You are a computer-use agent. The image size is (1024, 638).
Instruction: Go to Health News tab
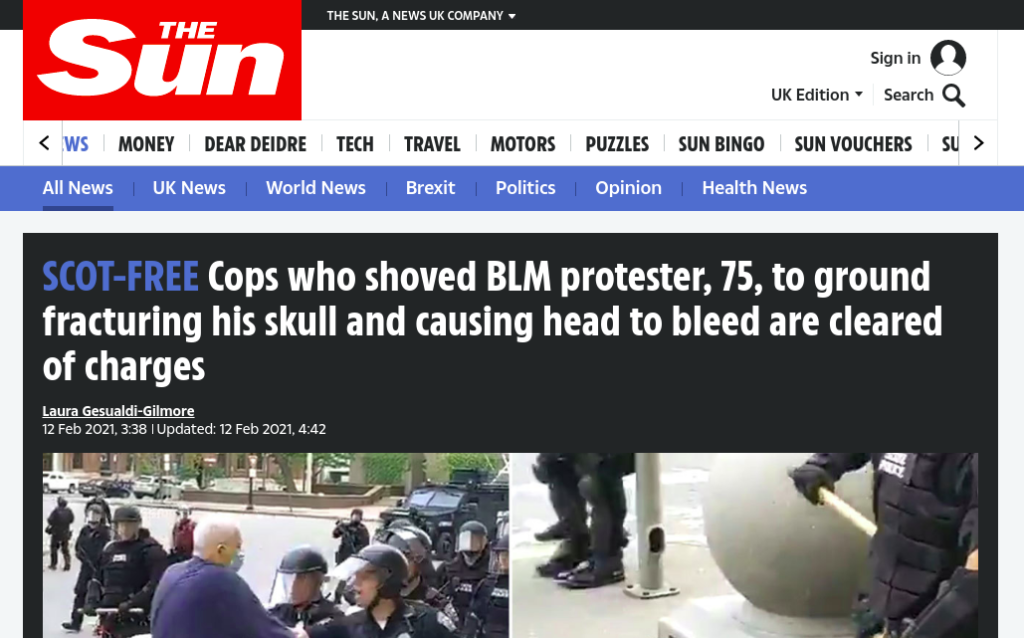pos(754,188)
